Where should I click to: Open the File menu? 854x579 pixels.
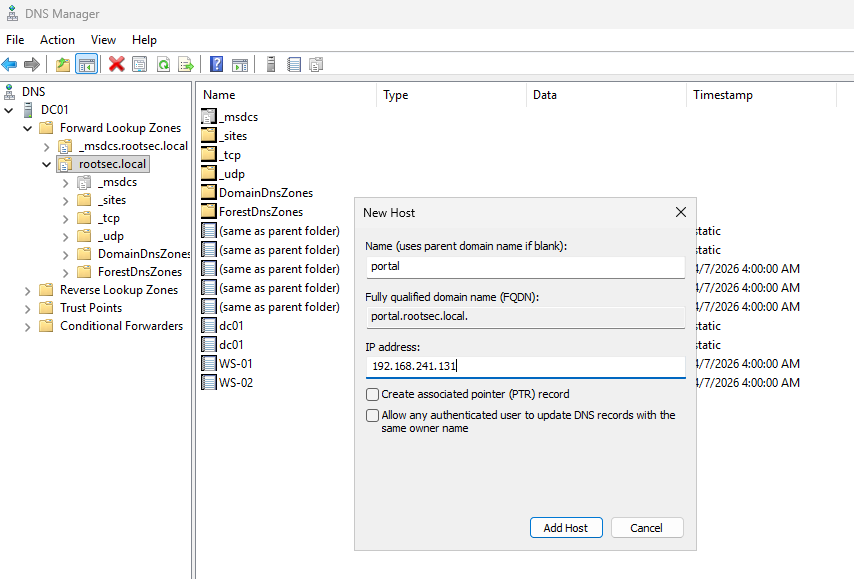(15, 40)
